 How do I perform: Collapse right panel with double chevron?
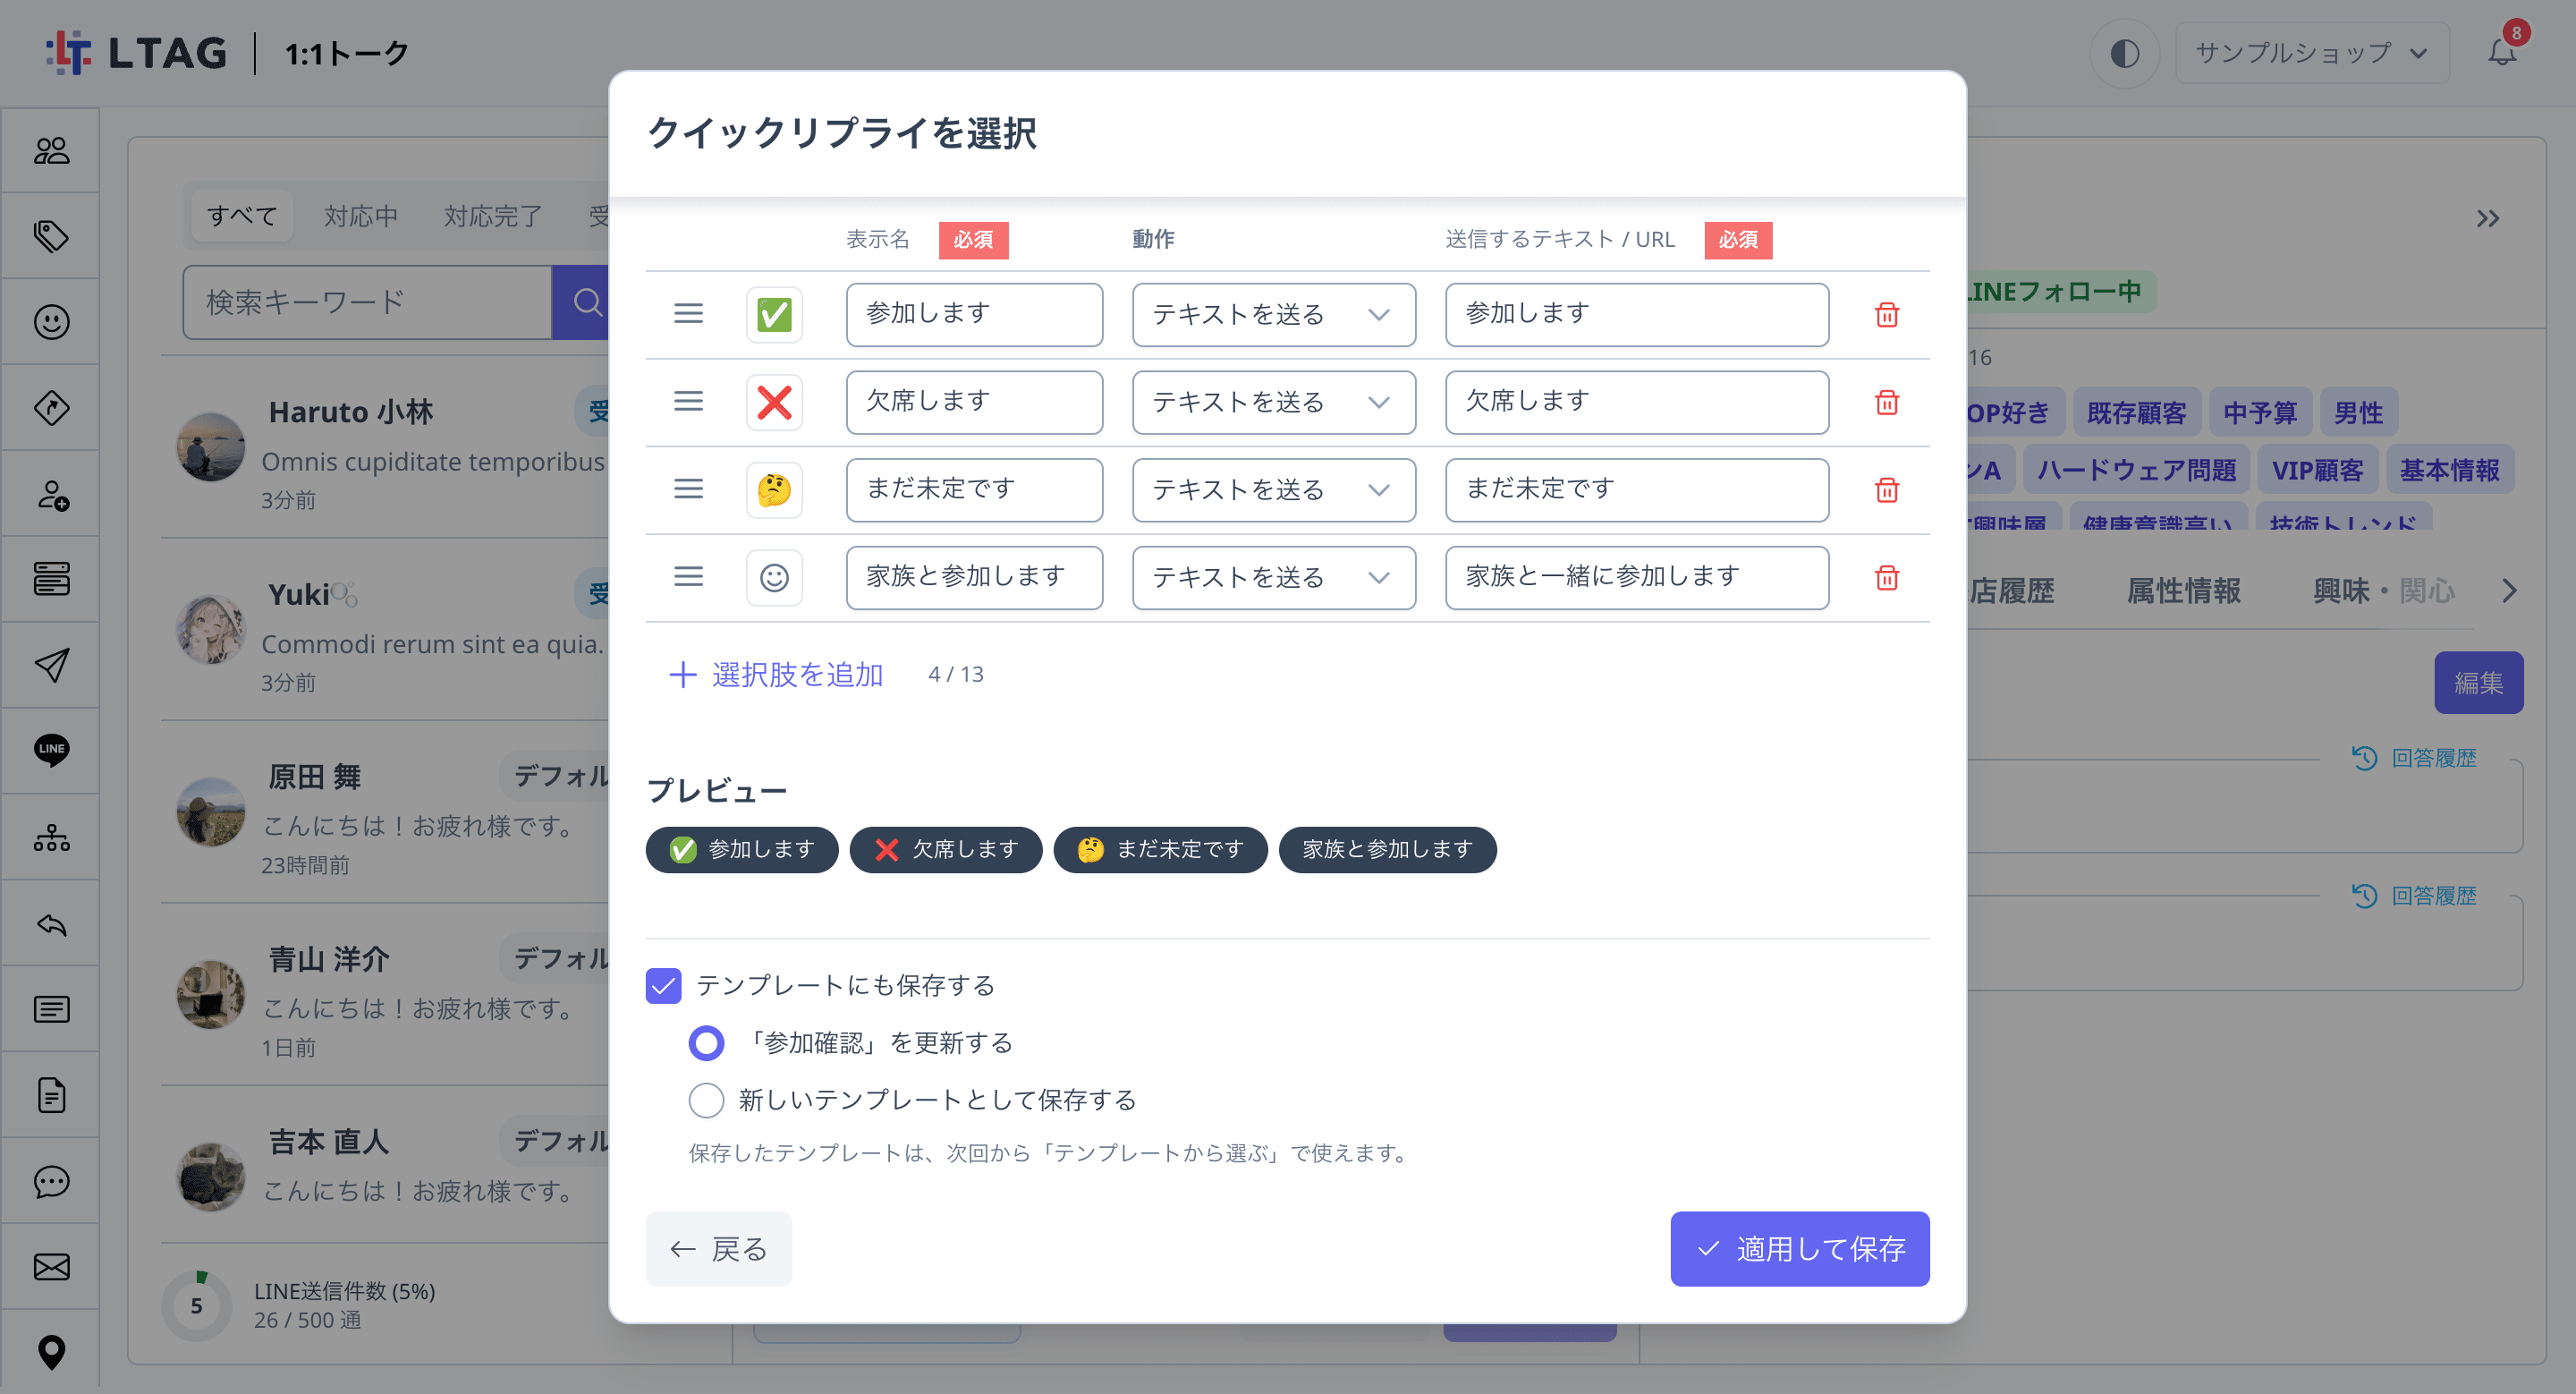pyautogui.click(x=2487, y=218)
